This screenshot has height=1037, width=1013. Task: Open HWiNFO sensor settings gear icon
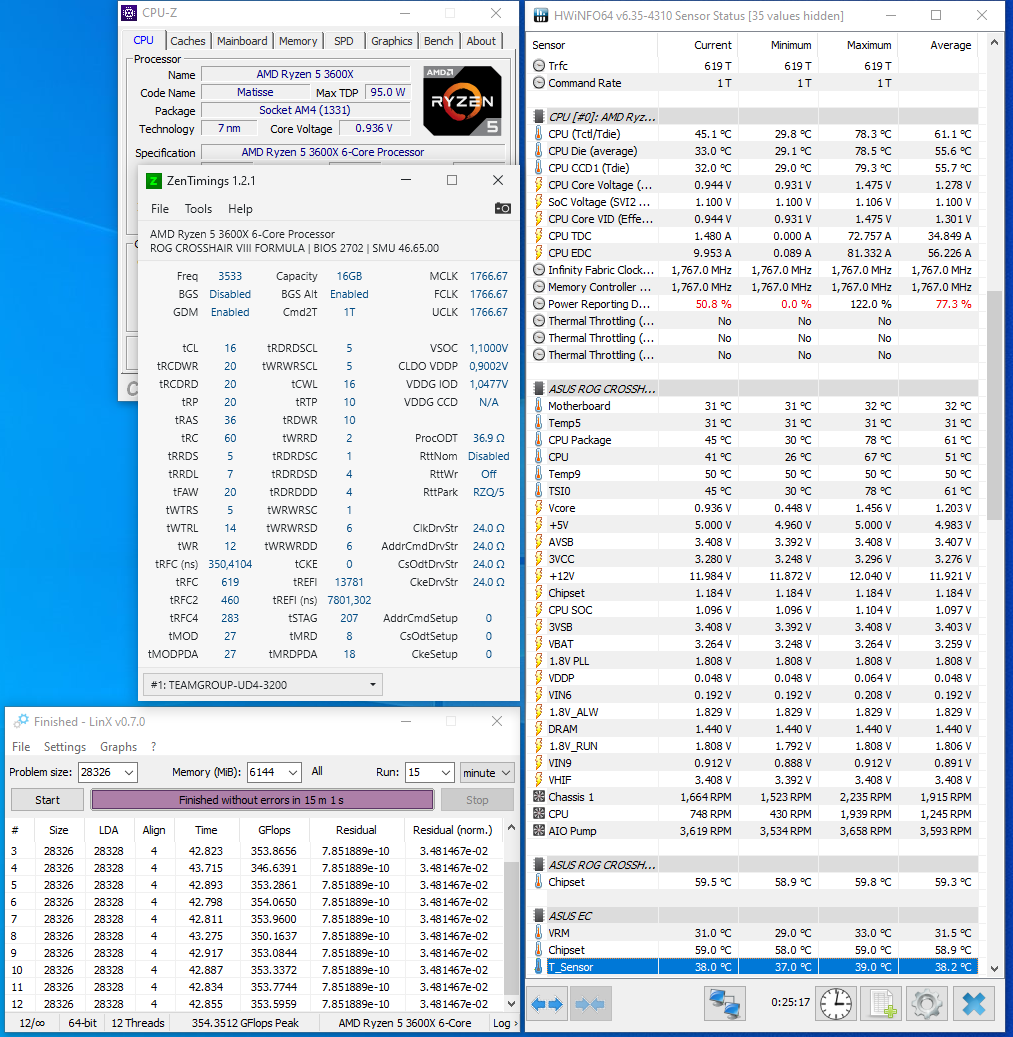pos(927,1004)
